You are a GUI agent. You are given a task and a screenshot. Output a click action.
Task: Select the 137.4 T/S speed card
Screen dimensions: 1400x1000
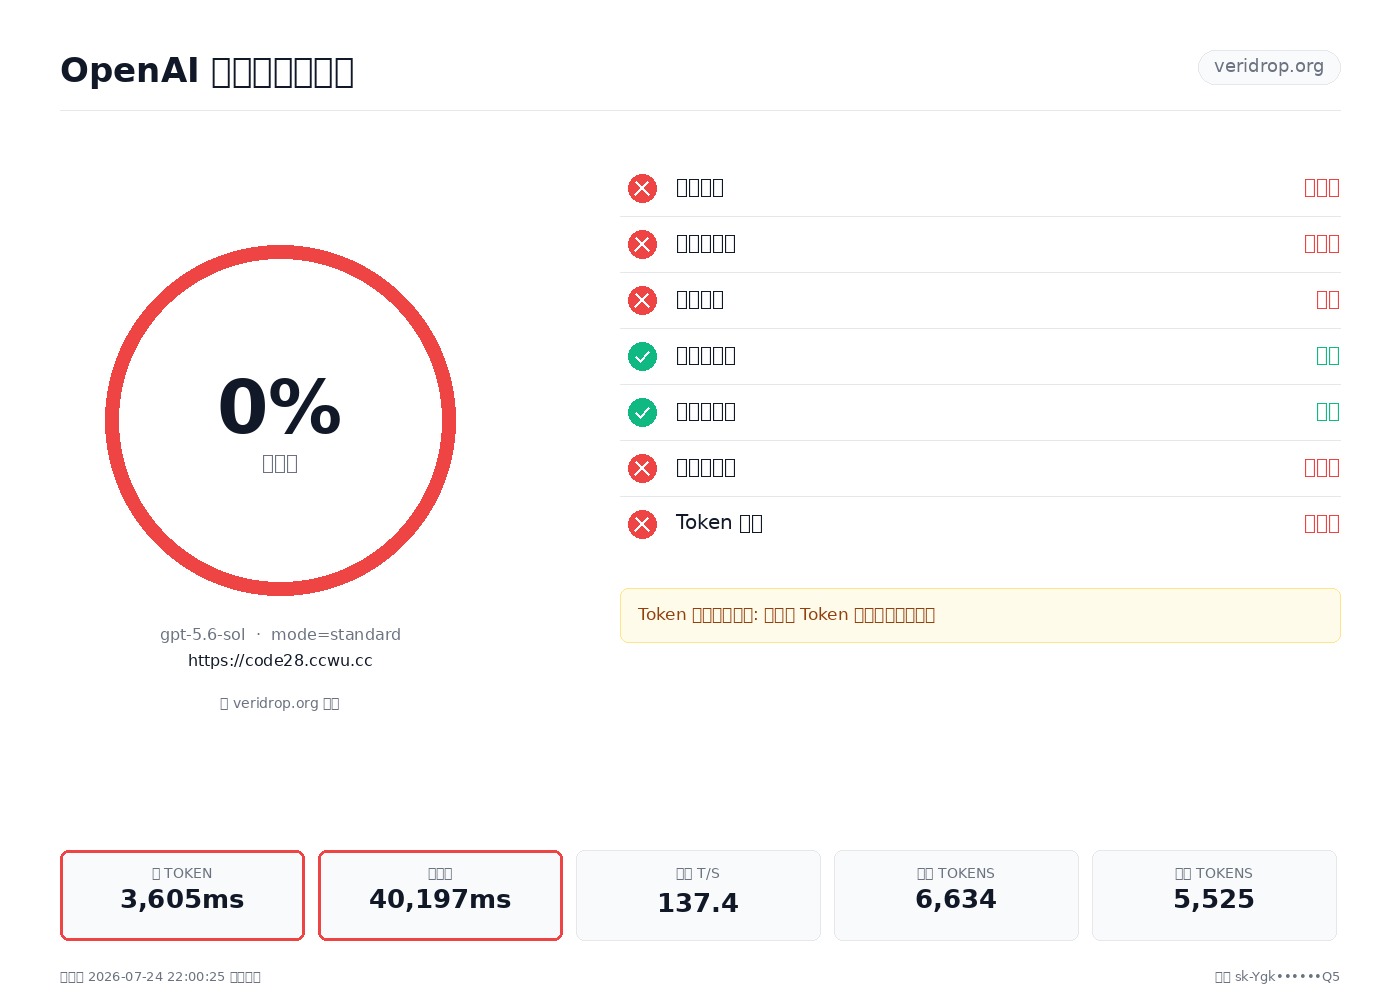[698, 895]
